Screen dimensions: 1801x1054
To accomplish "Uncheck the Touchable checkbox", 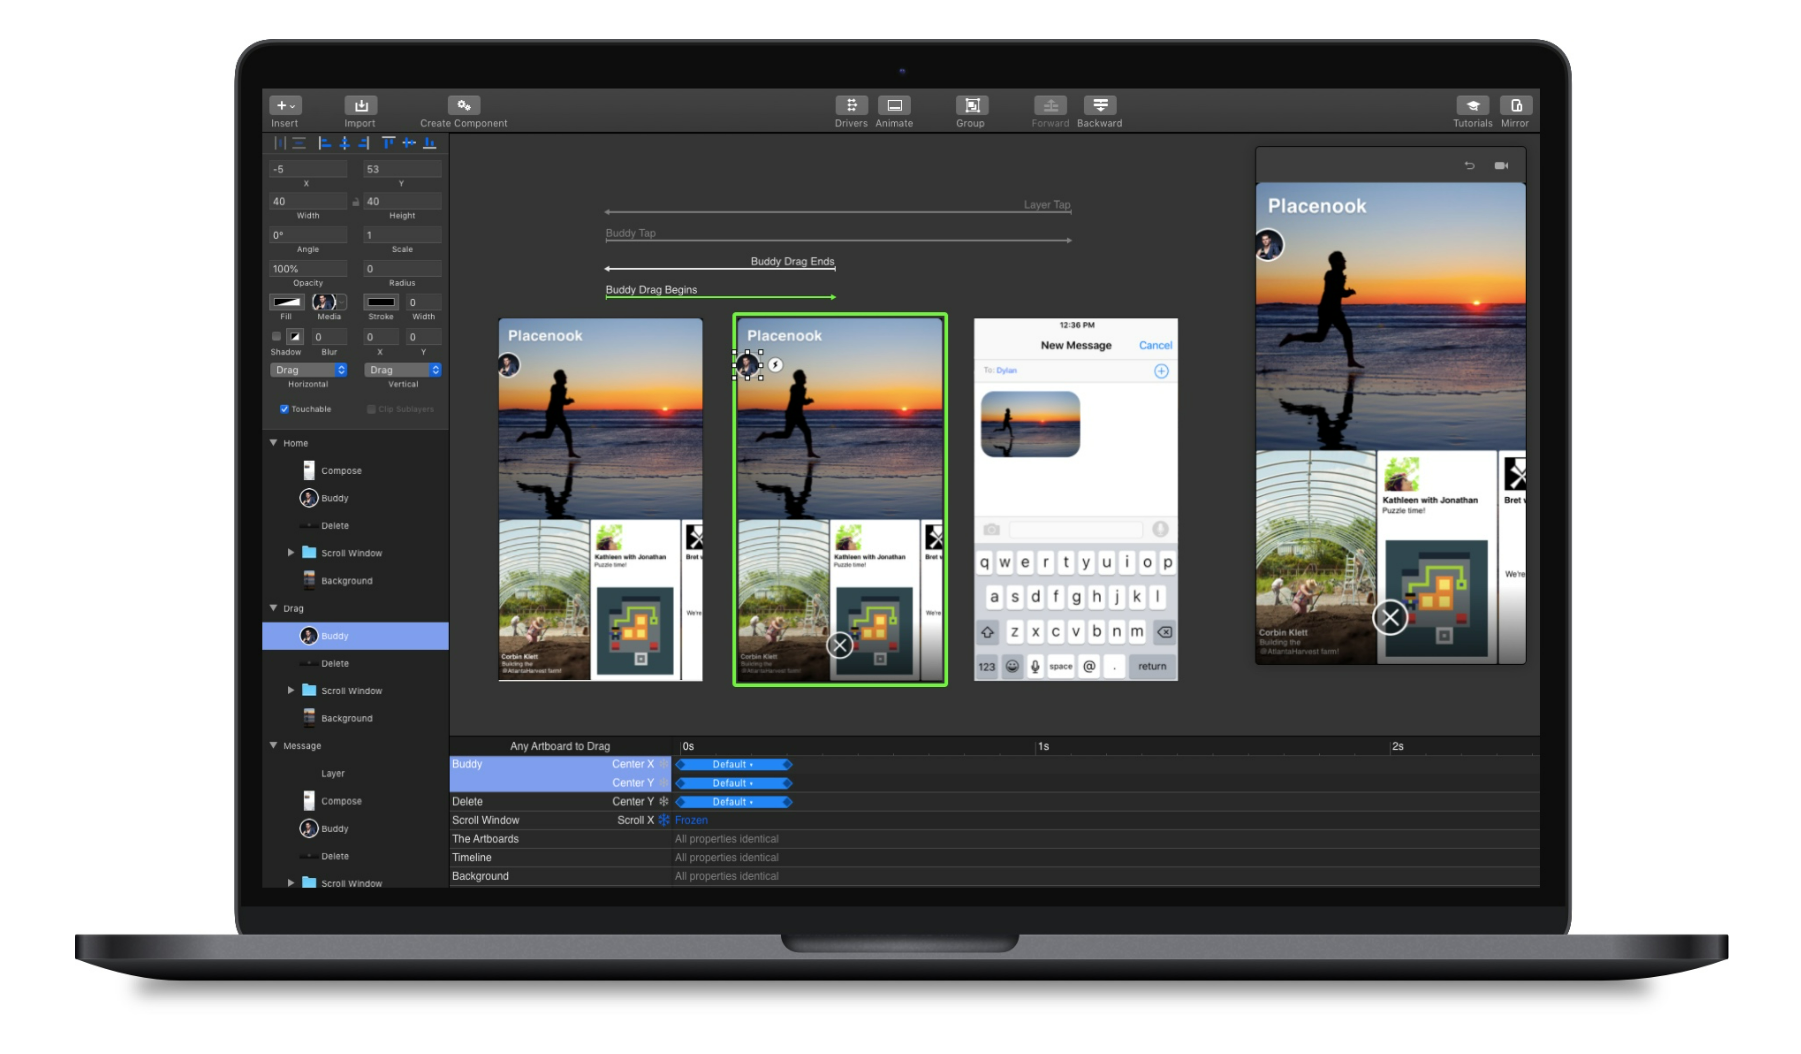I will [284, 409].
